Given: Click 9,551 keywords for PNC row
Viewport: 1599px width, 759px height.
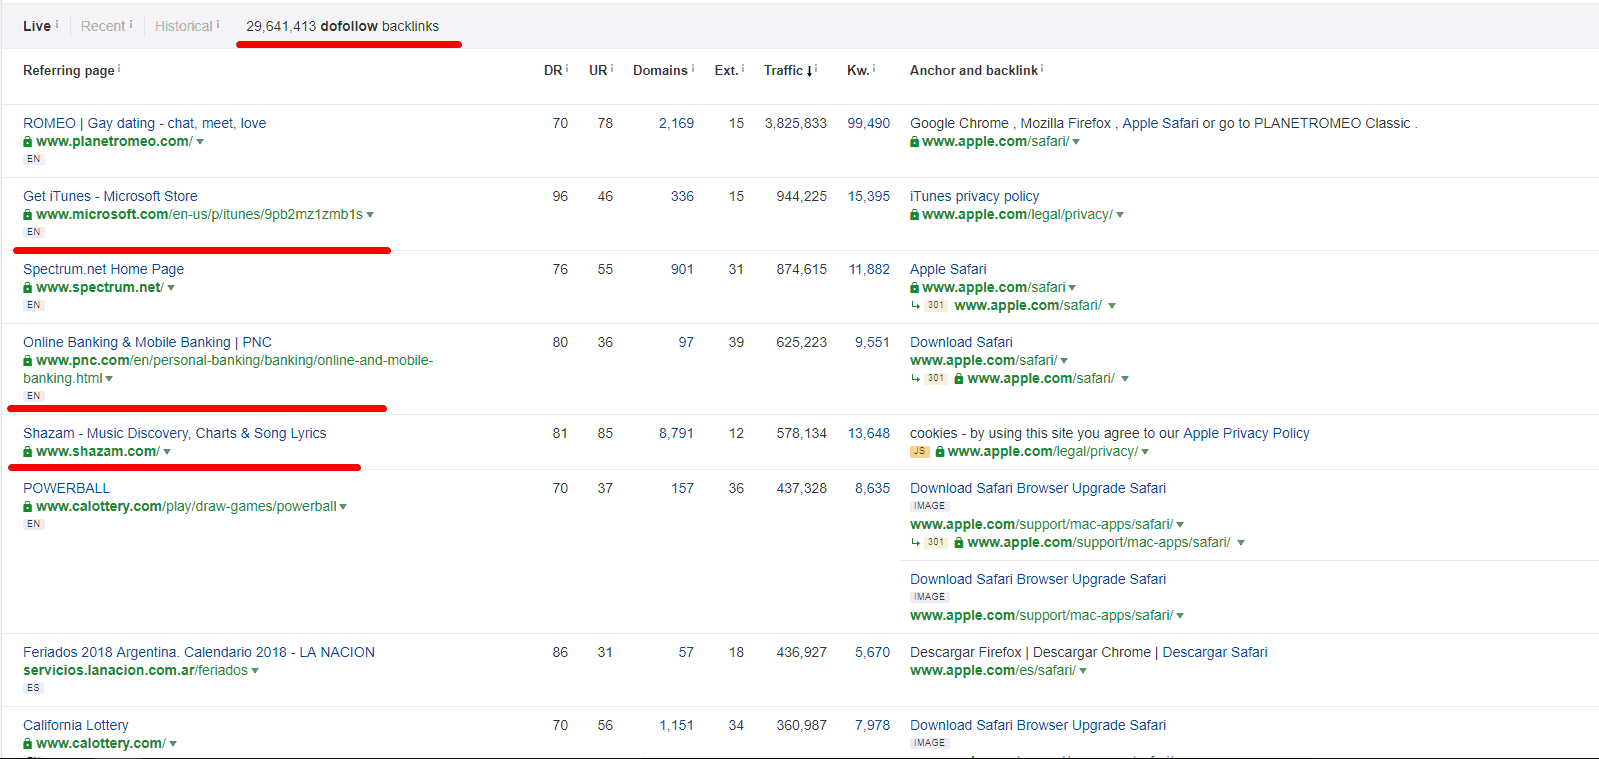Looking at the screenshot, I should pos(872,342).
